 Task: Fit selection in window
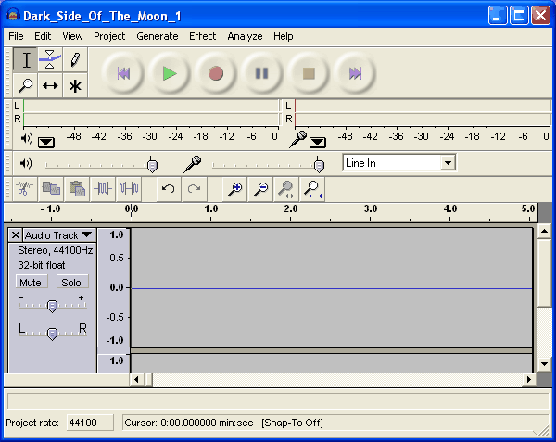point(286,189)
